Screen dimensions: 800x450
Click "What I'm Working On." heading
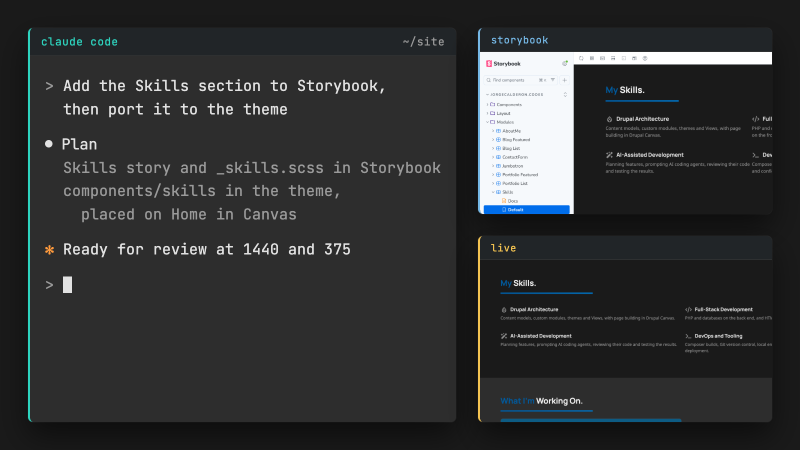pos(541,401)
